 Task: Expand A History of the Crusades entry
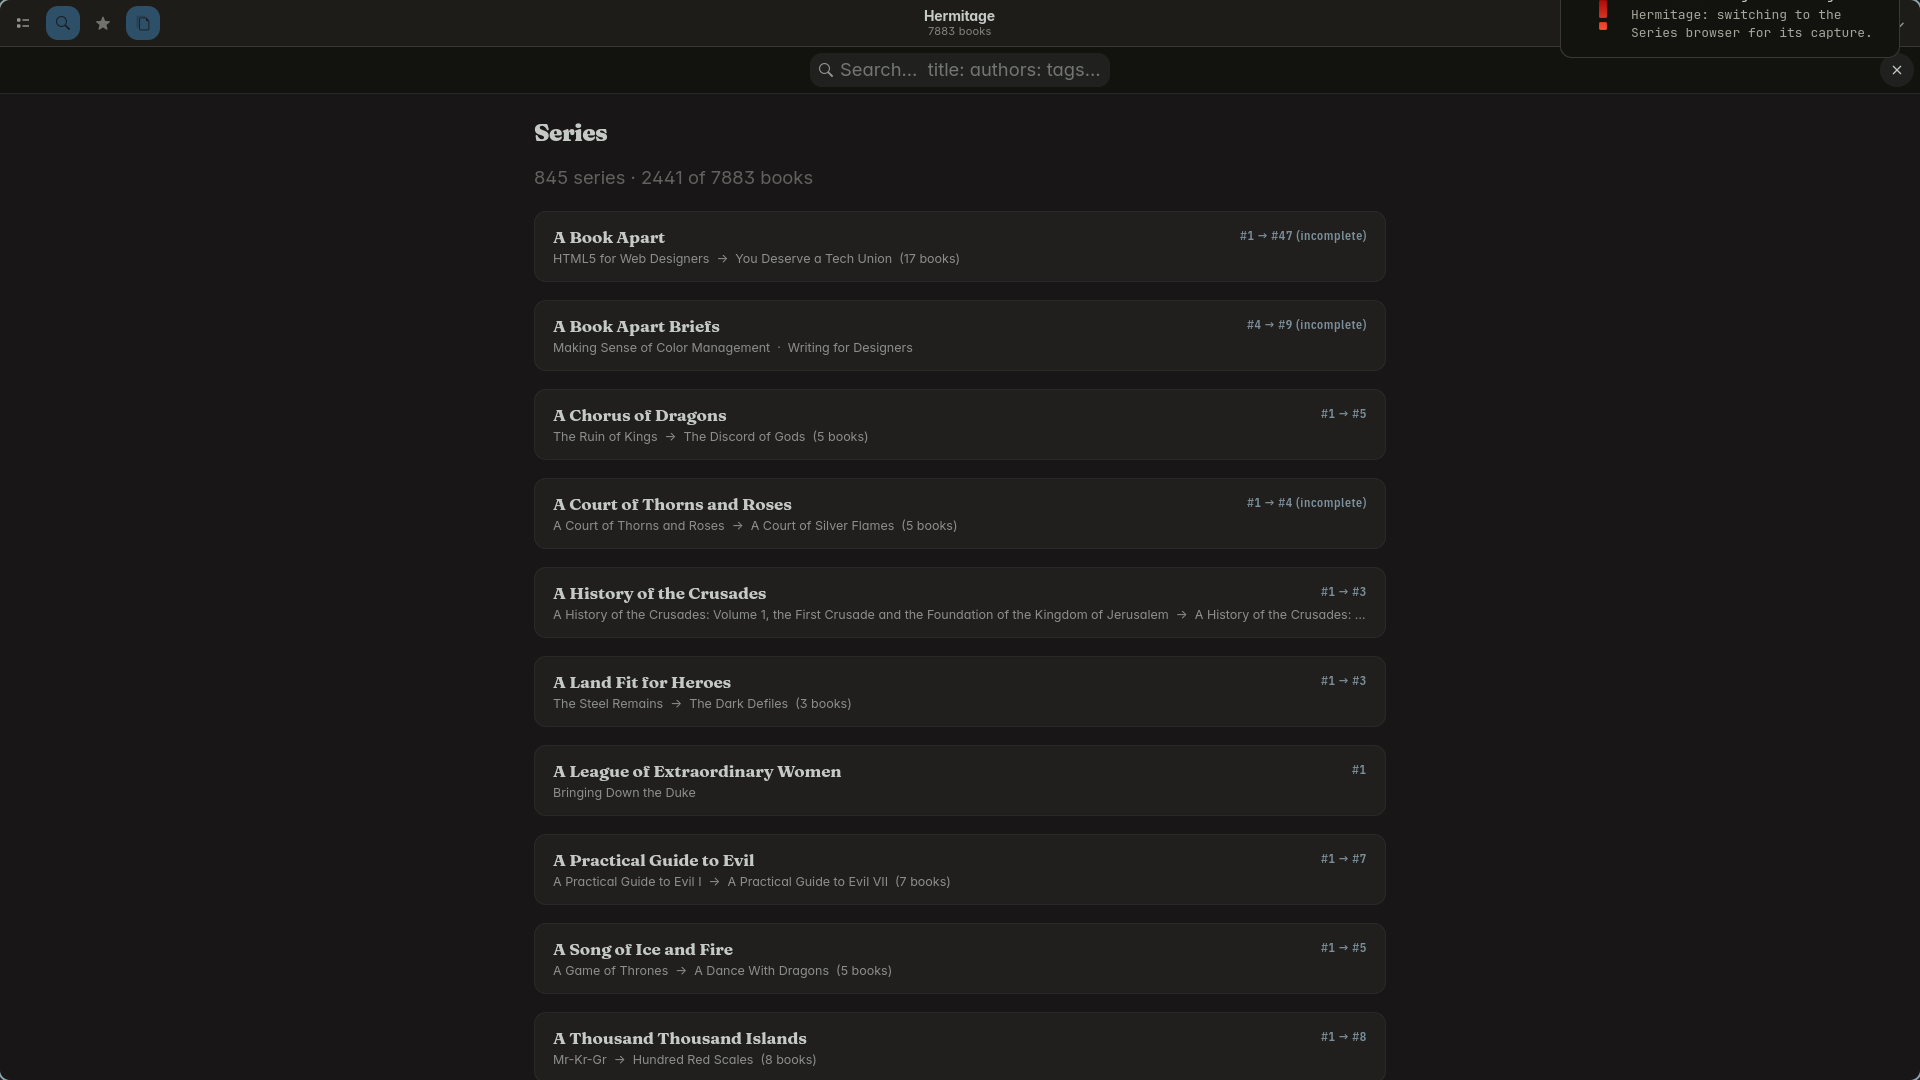[x=960, y=603]
